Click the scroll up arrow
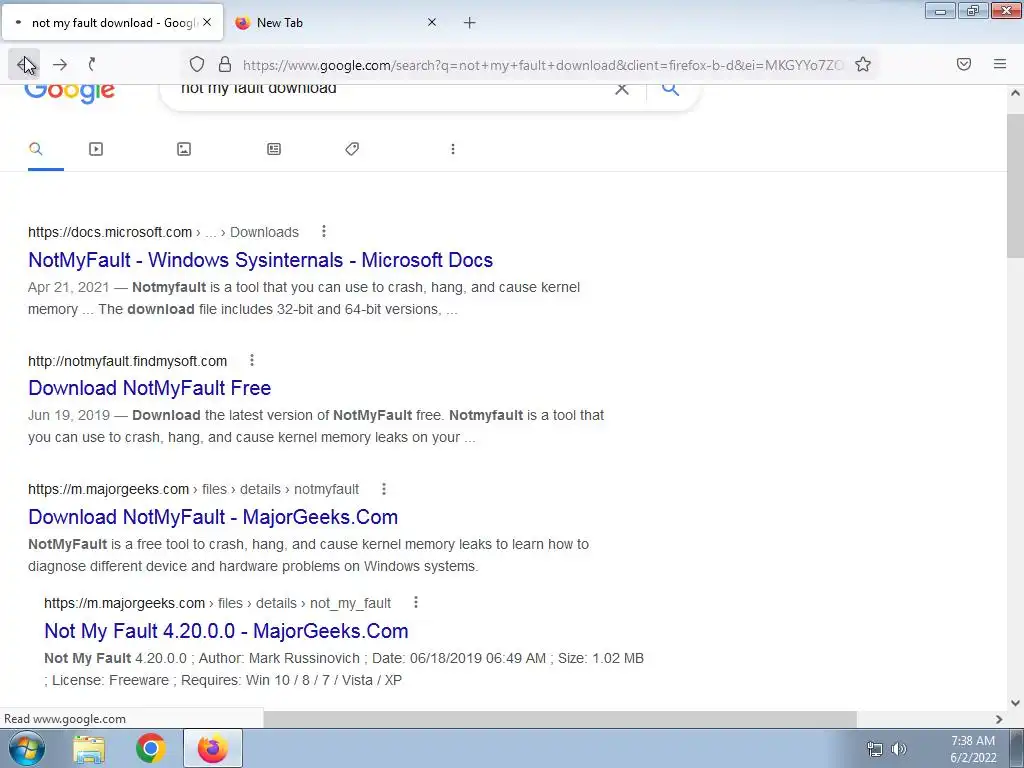Viewport: 1024px width, 768px height. [1015, 93]
